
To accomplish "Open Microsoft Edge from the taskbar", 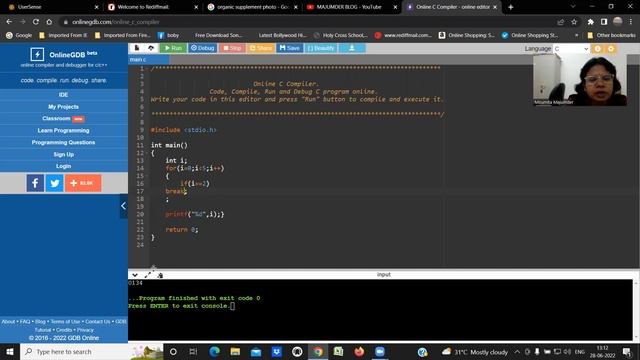I will coord(214,351).
